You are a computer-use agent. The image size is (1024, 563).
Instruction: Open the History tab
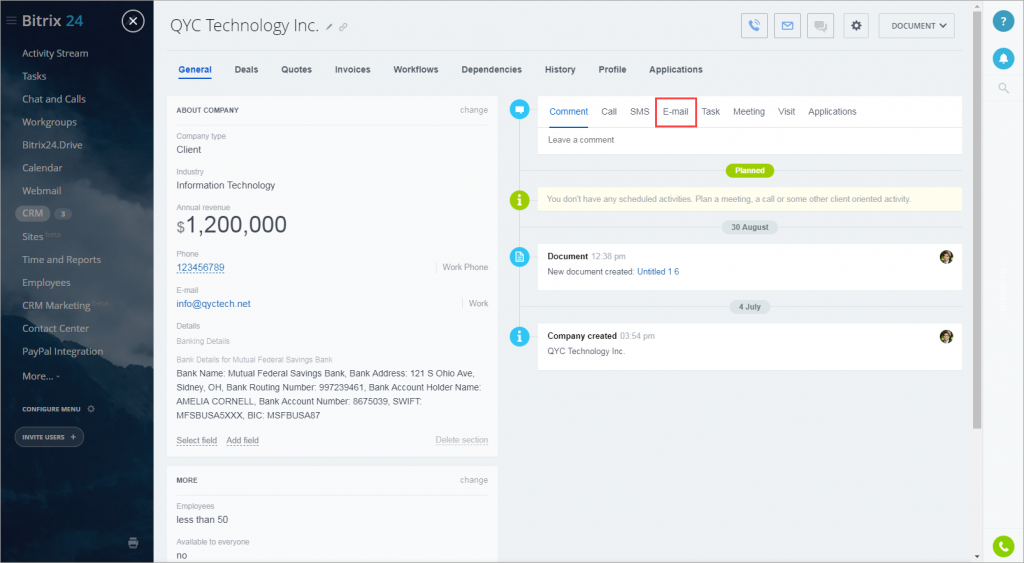(560, 69)
